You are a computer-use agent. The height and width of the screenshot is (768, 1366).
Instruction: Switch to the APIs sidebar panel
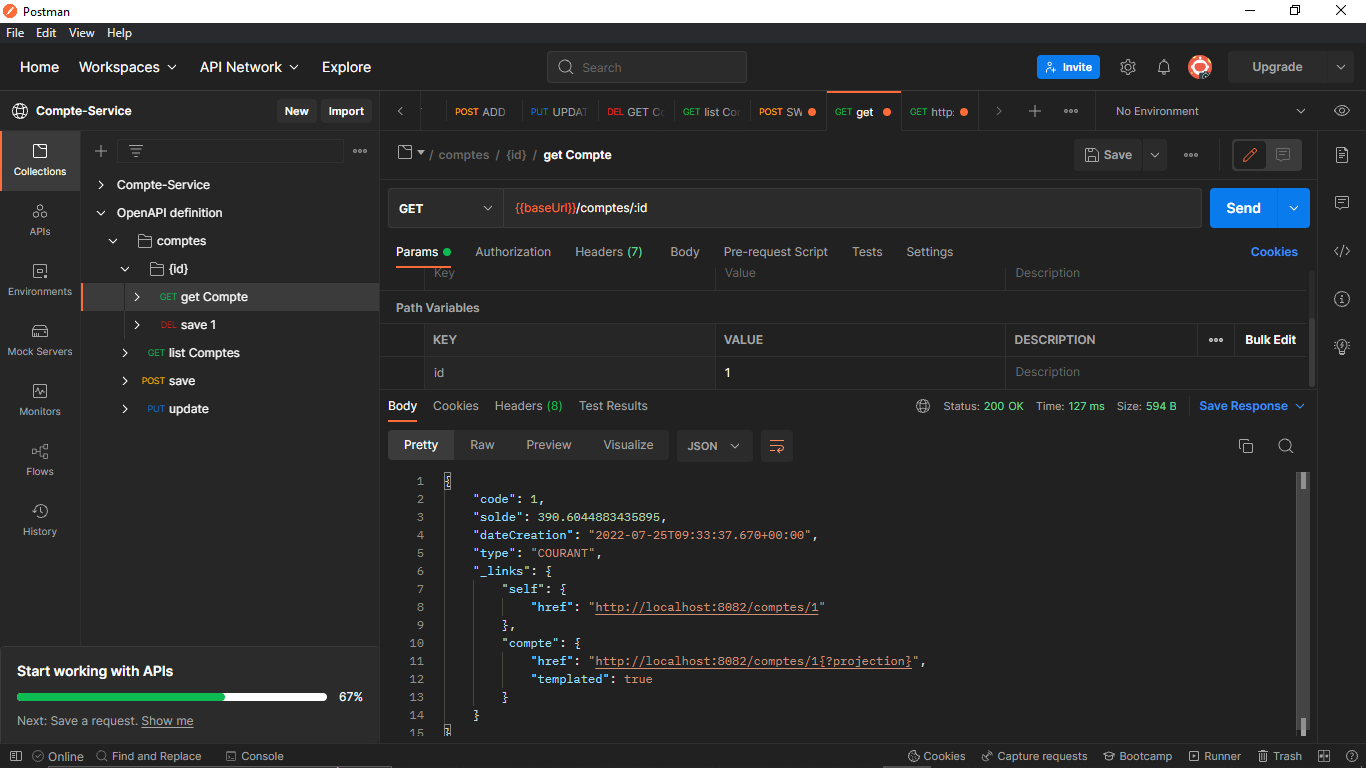[x=39, y=220]
